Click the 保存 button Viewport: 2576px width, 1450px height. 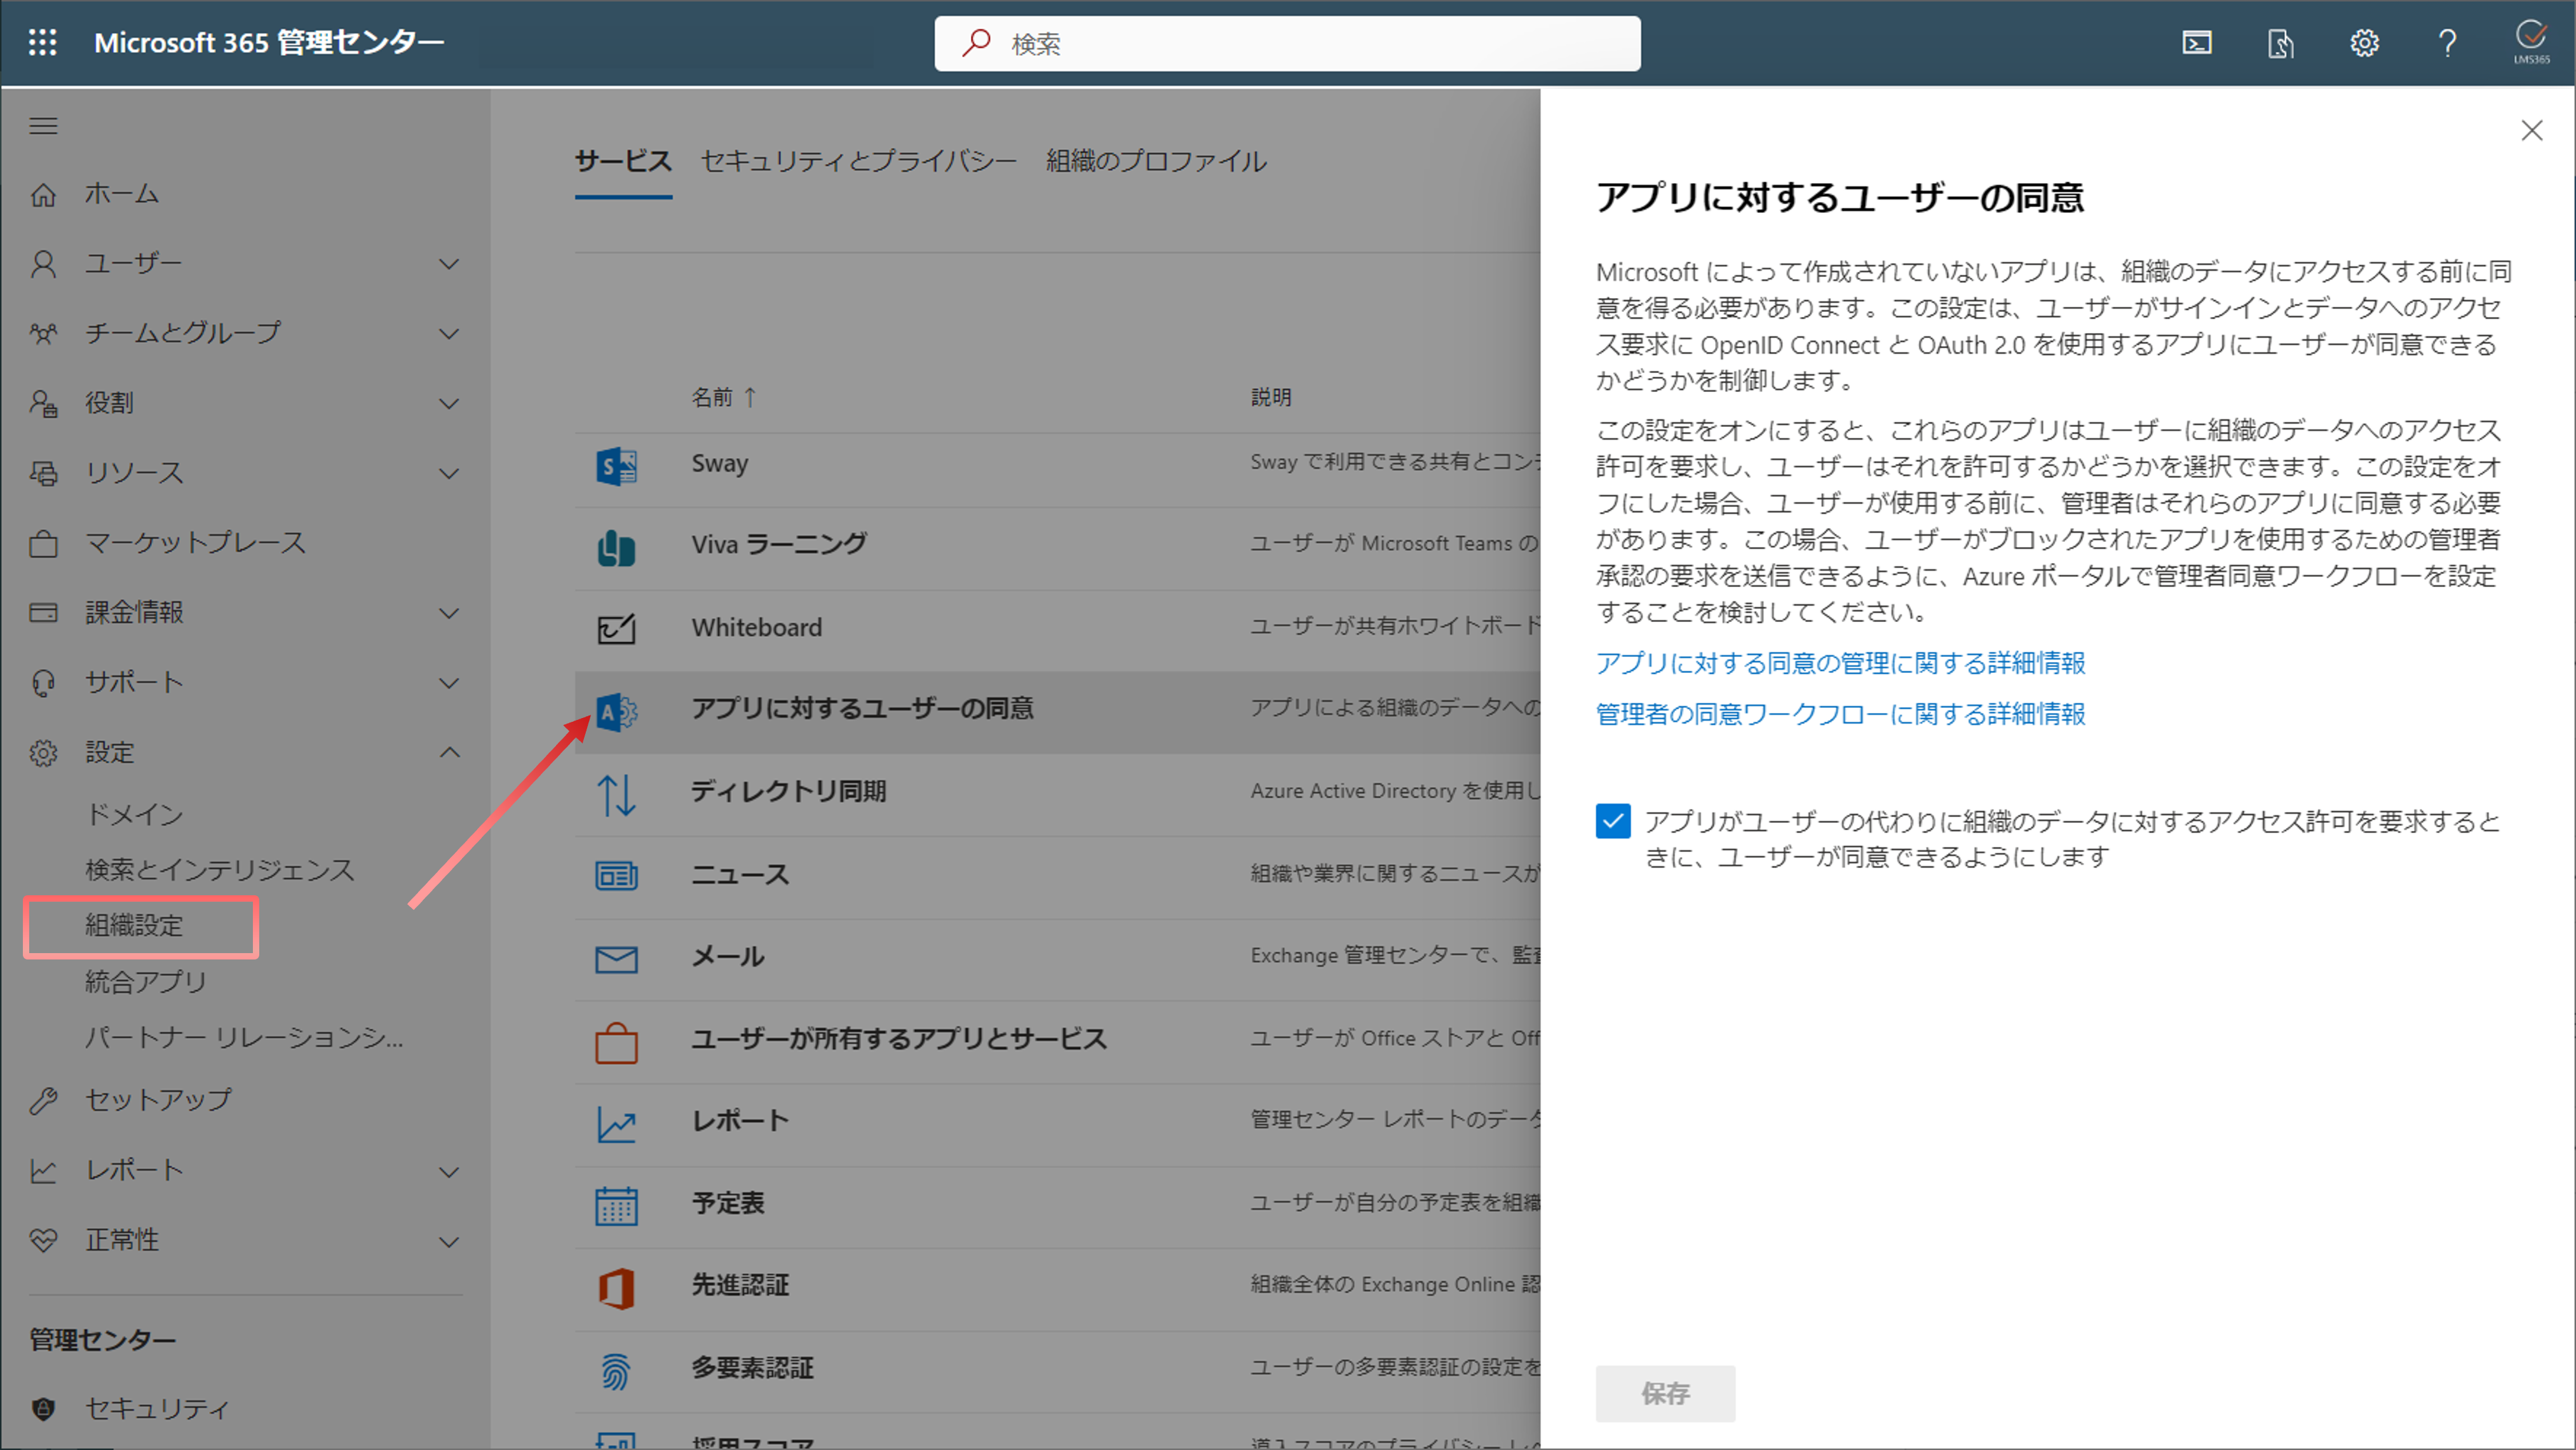(1665, 1393)
